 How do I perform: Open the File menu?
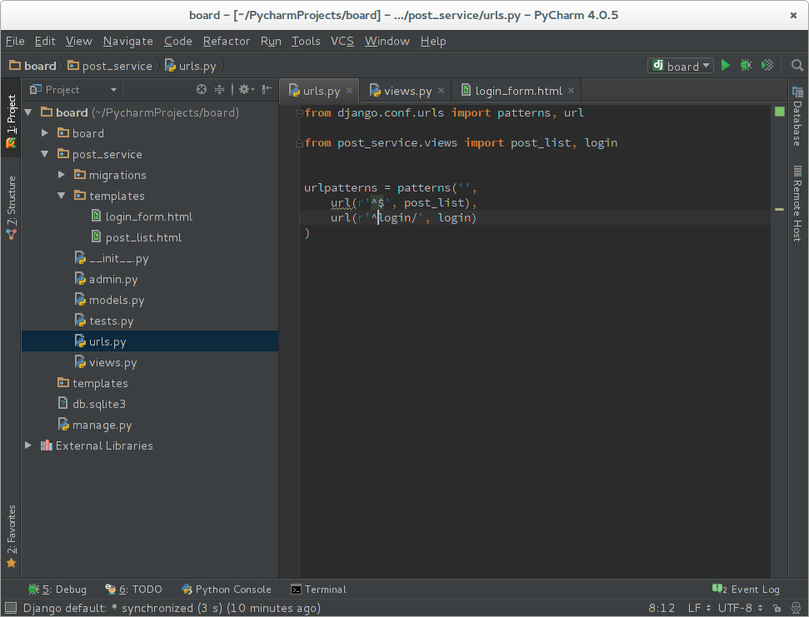[x=15, y=41]
